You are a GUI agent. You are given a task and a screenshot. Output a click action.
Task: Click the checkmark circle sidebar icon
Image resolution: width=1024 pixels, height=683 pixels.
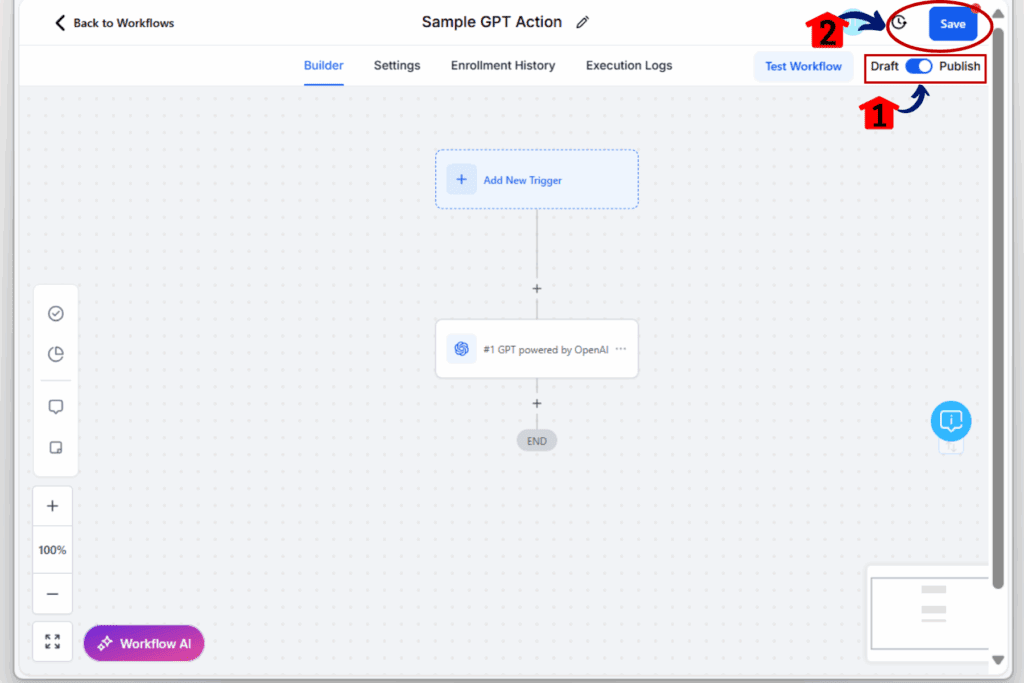(x=56, y=314)
